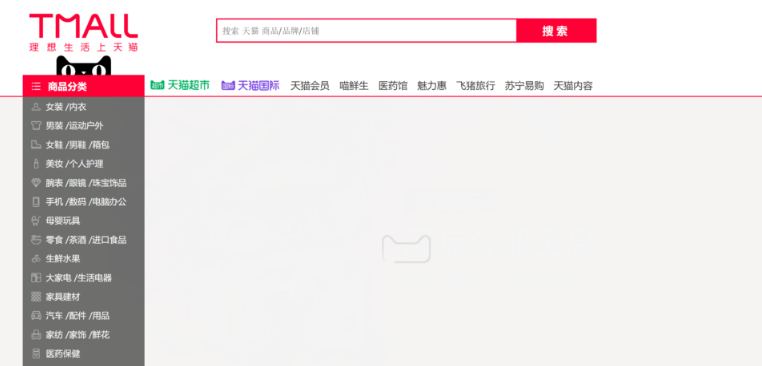Open the 鲜花 category link

tap(101, 335)
